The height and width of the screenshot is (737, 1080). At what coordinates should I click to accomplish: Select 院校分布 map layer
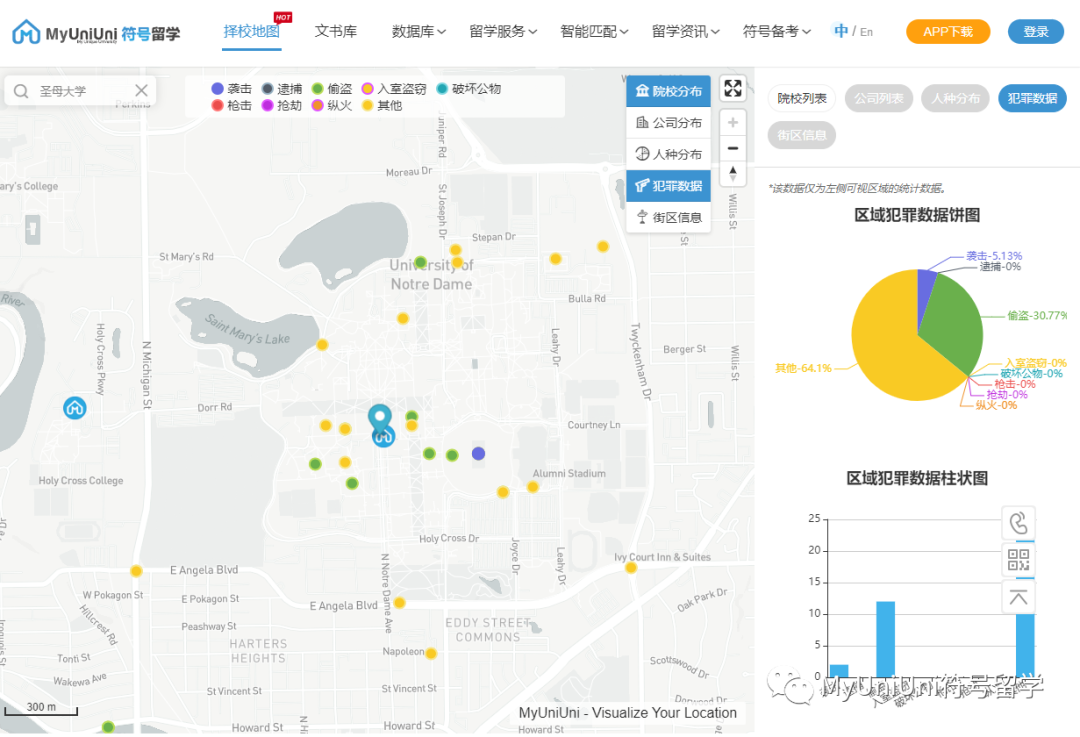(x=668, y=91)
